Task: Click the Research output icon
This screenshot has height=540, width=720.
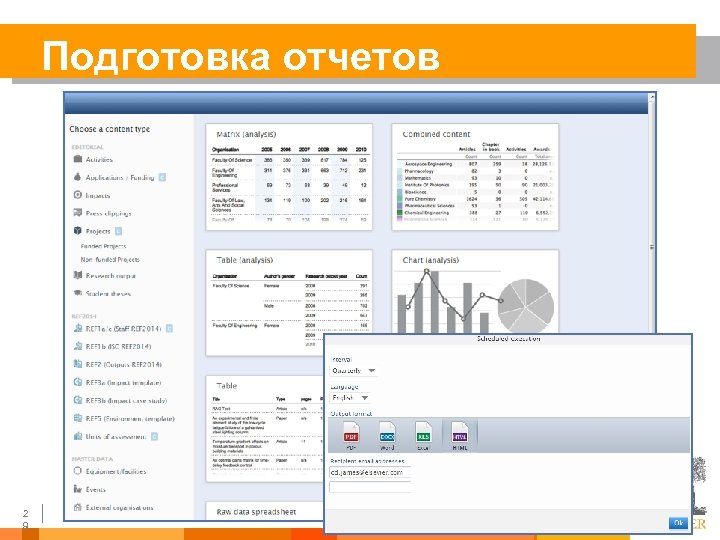Action: (78, 275)
